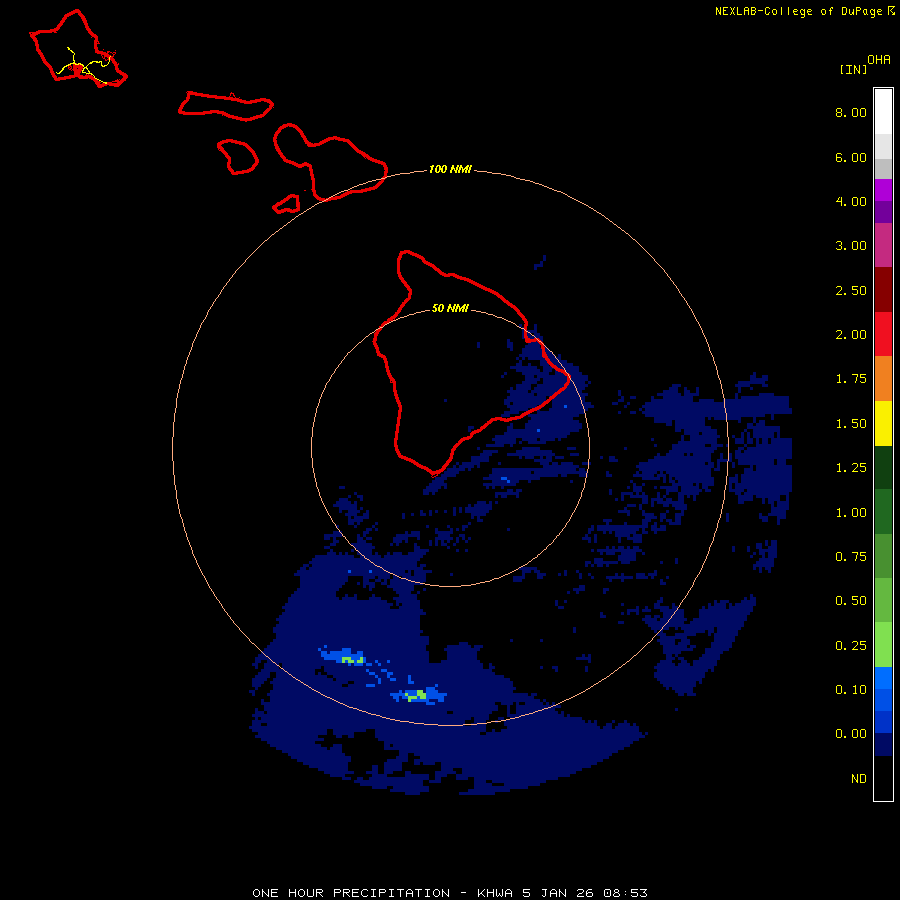
Task: Pick the bright magenta 4.00 legend swatch
Action: [883, 190]
